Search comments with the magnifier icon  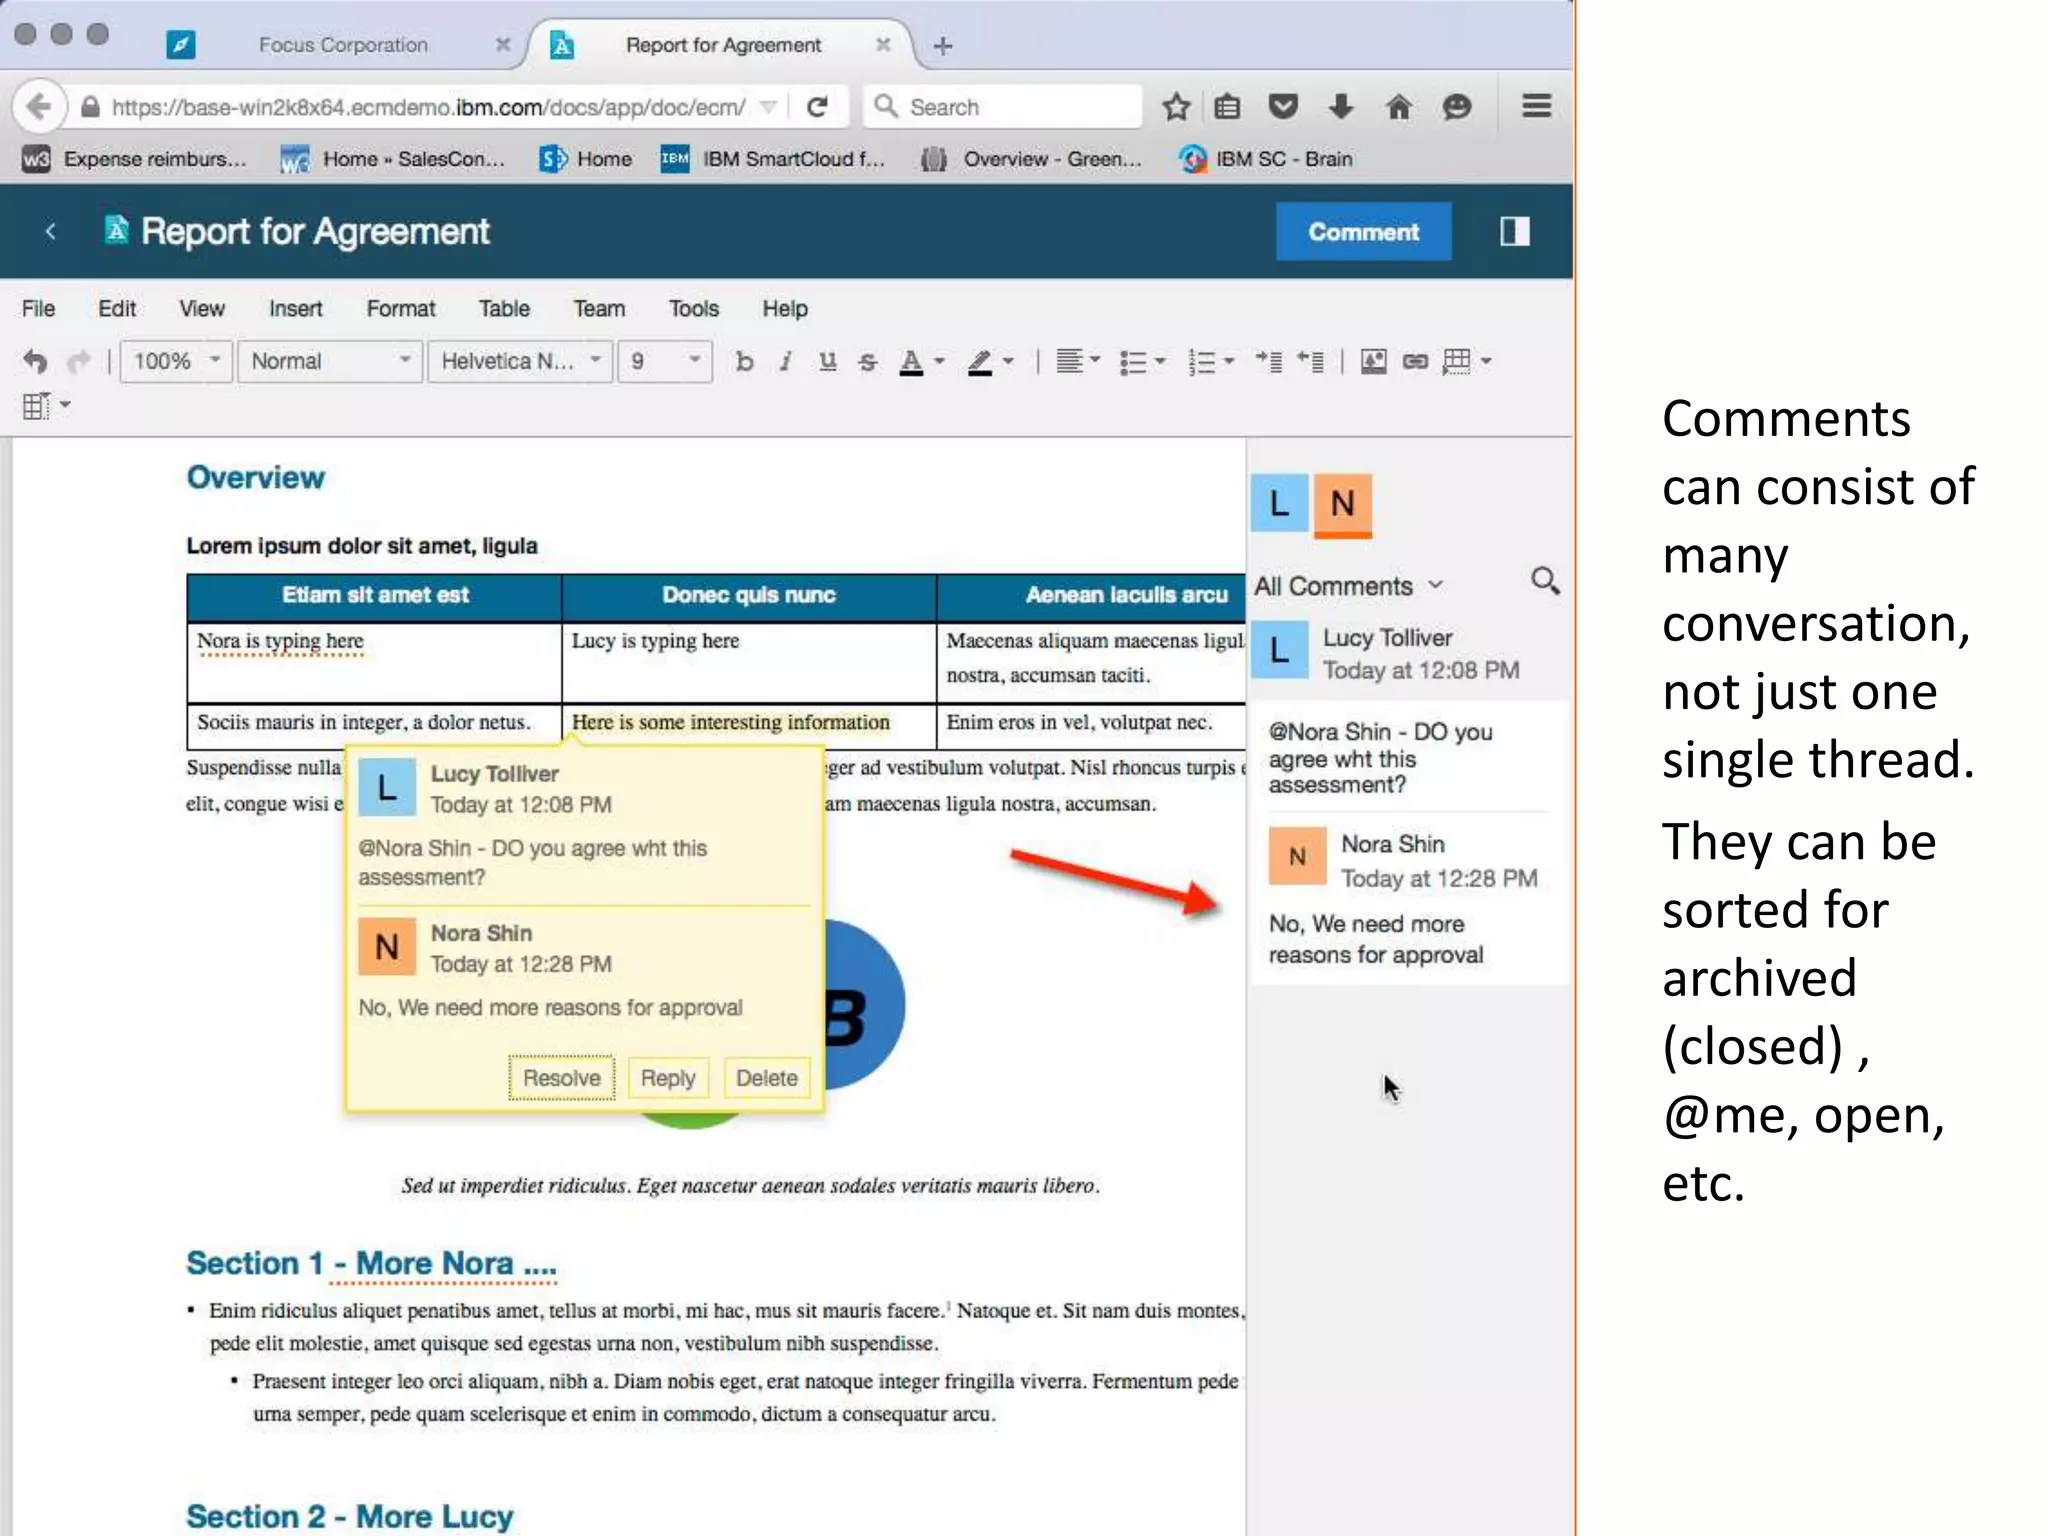(x=1544, y=581)
